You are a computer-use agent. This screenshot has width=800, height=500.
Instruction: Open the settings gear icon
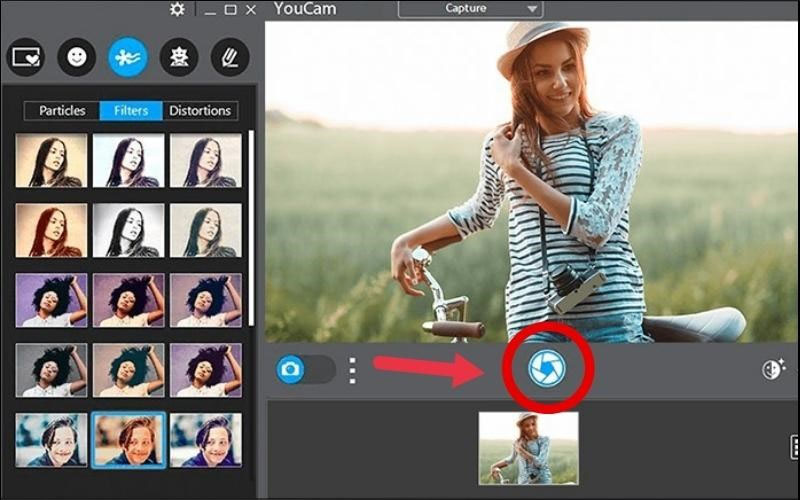(x=177, y=10)
